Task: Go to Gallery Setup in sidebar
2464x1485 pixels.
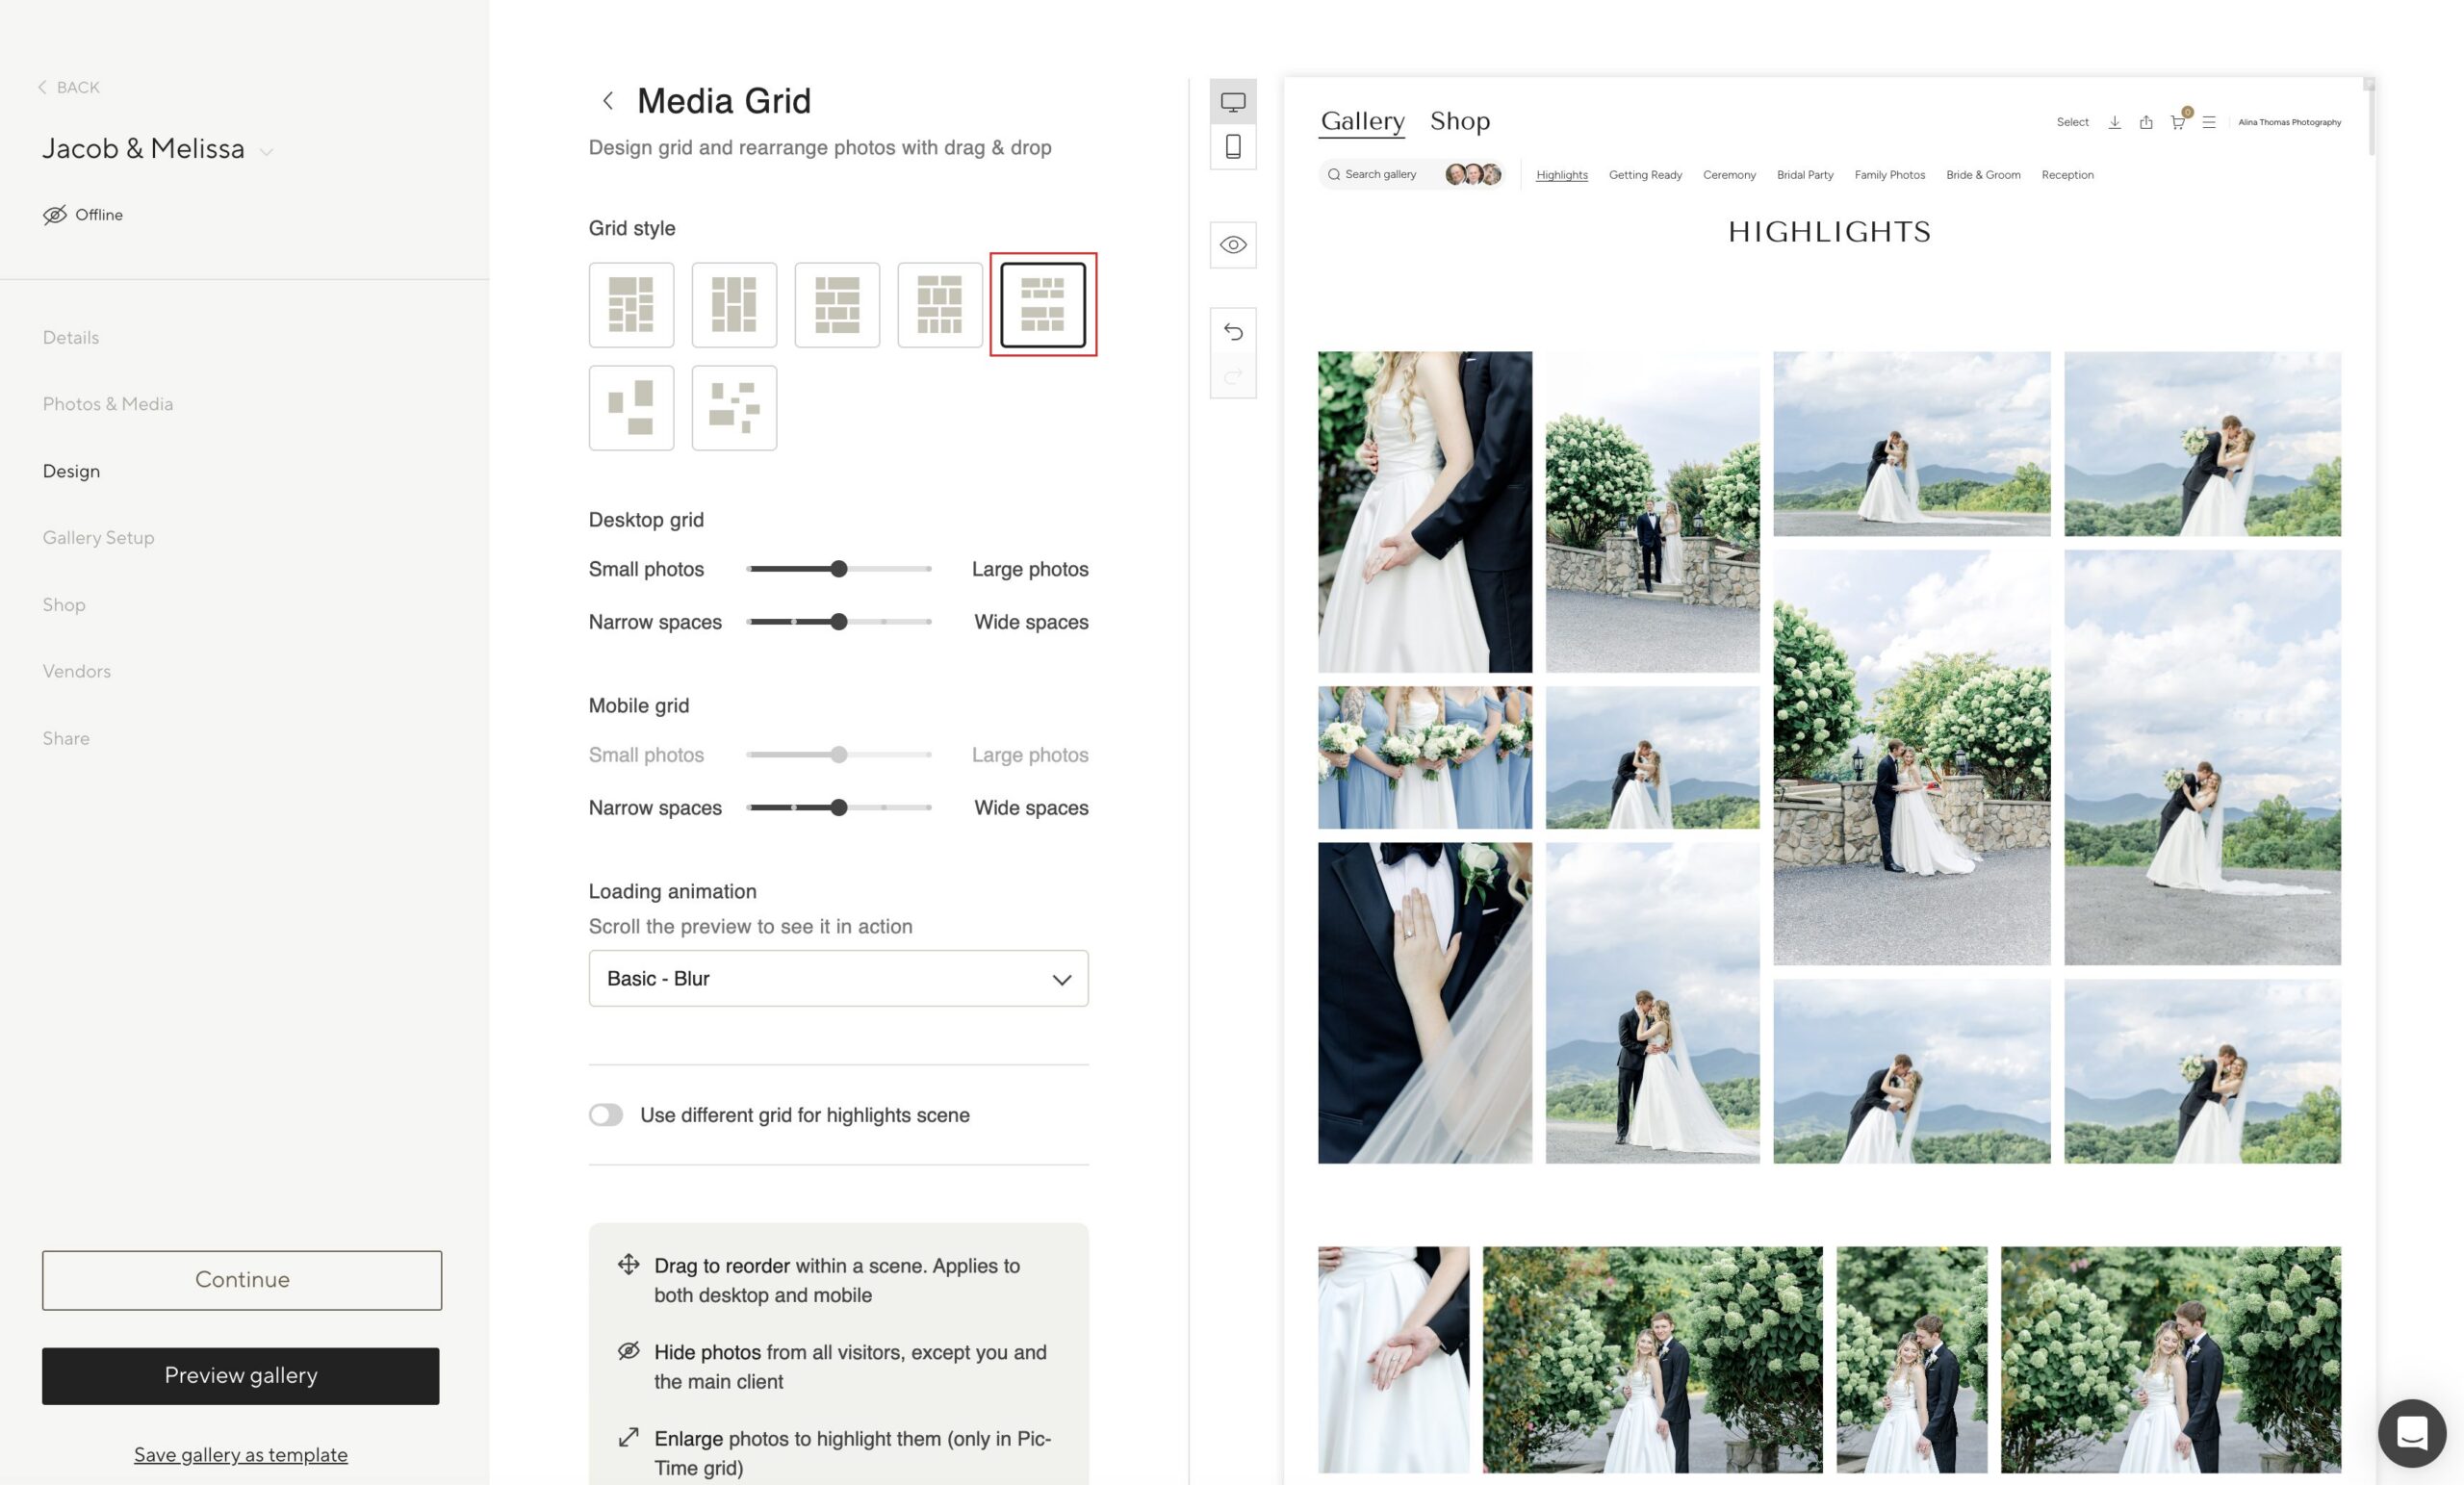Action: point(98,538)
